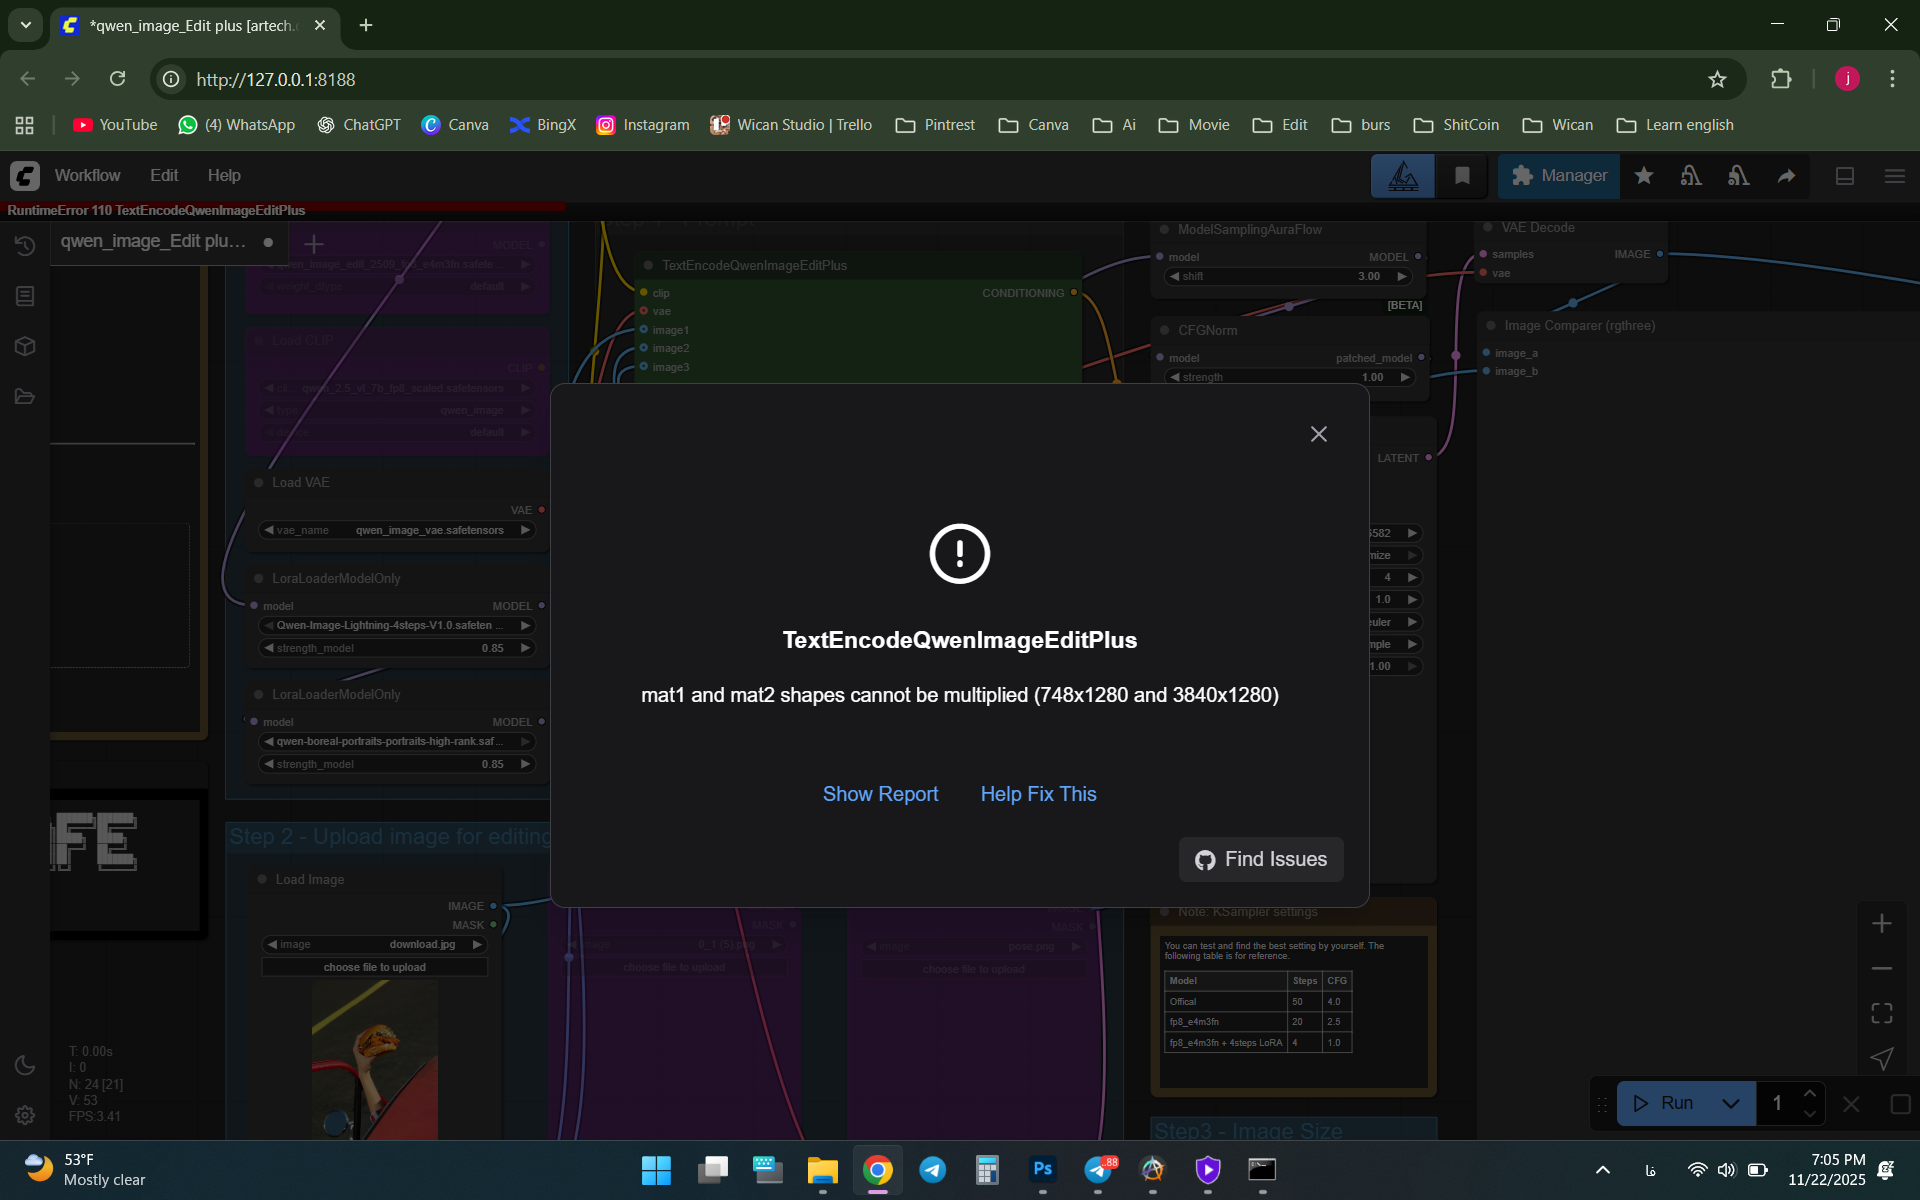Open the node library sidebar icon

click(25, 296)
